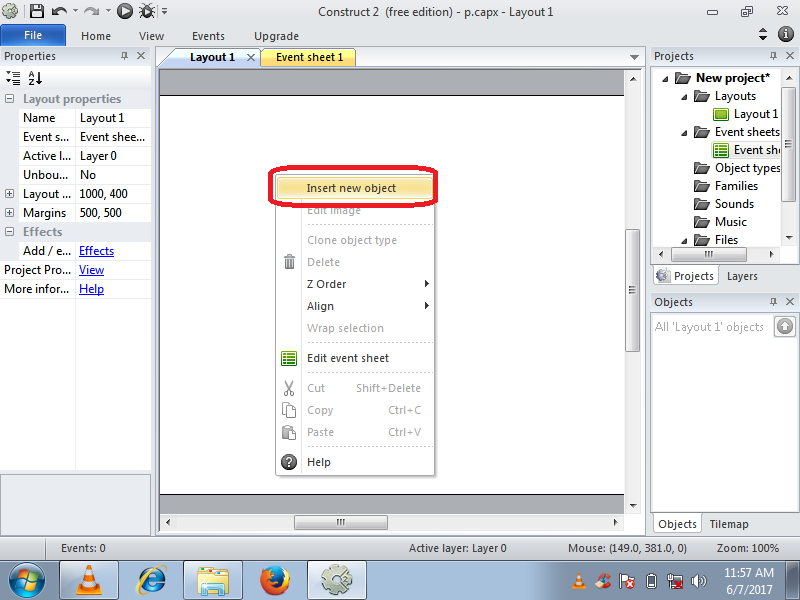
Task: Close the Properties panel
Action: [x=141, y=56]
